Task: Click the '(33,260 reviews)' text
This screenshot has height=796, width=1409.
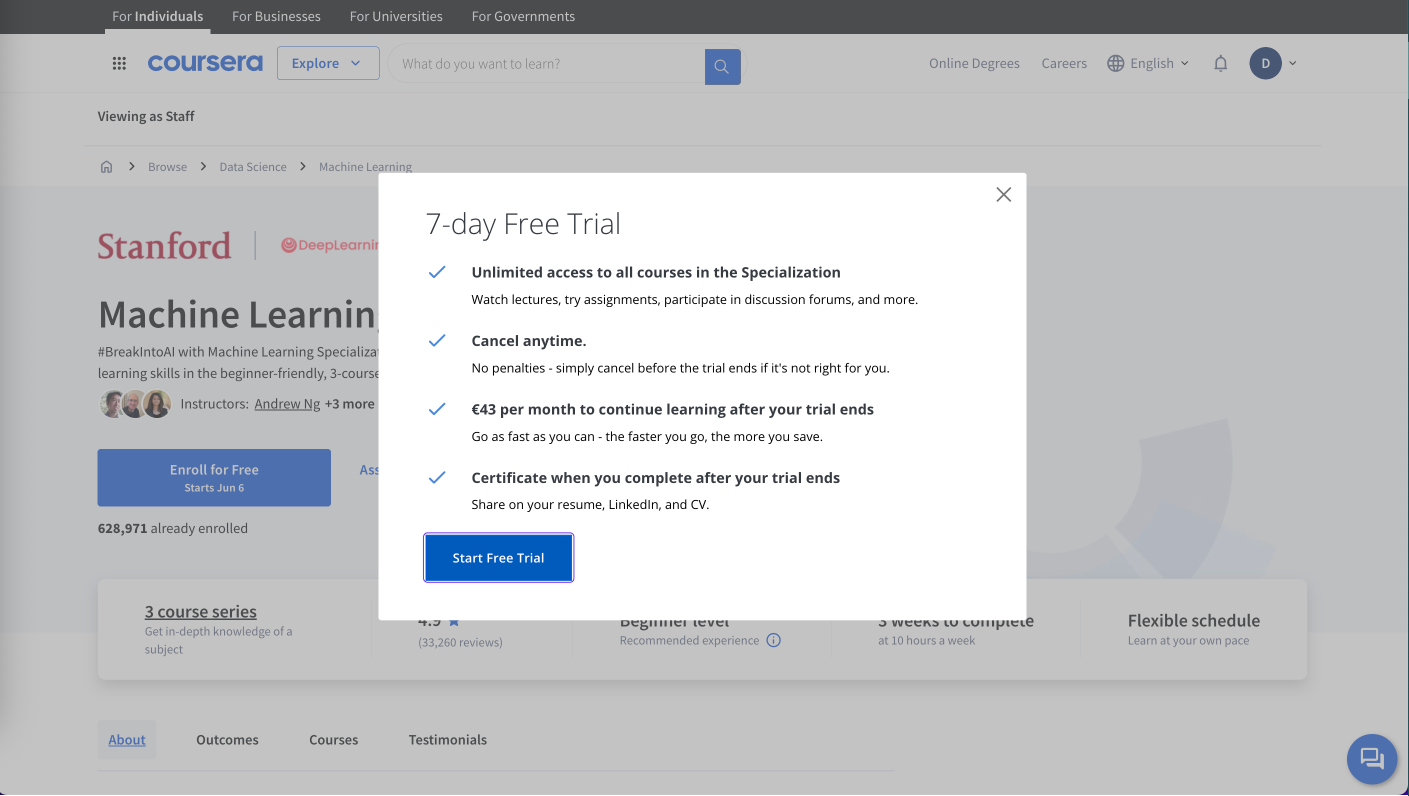Action: click(460, 642)
